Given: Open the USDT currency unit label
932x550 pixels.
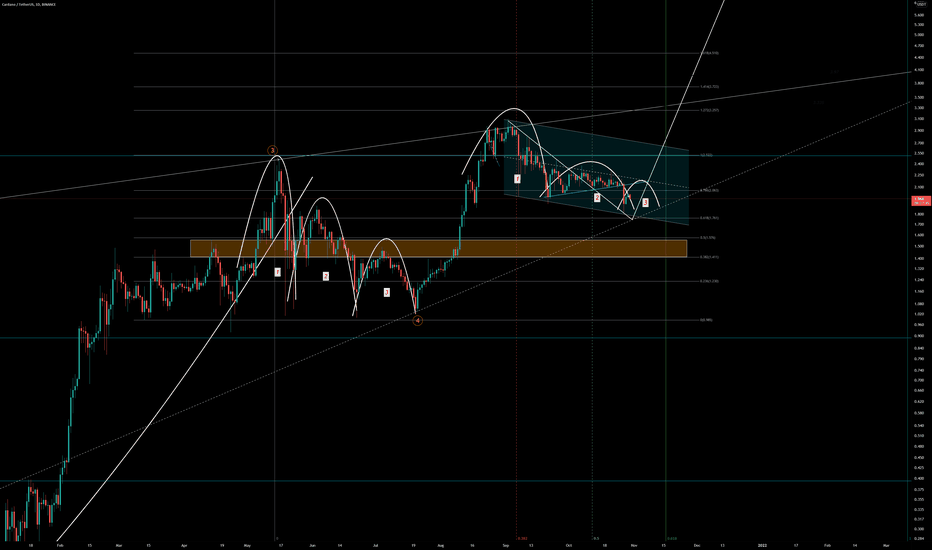Looking at the screenshot, I should point(920,4).
